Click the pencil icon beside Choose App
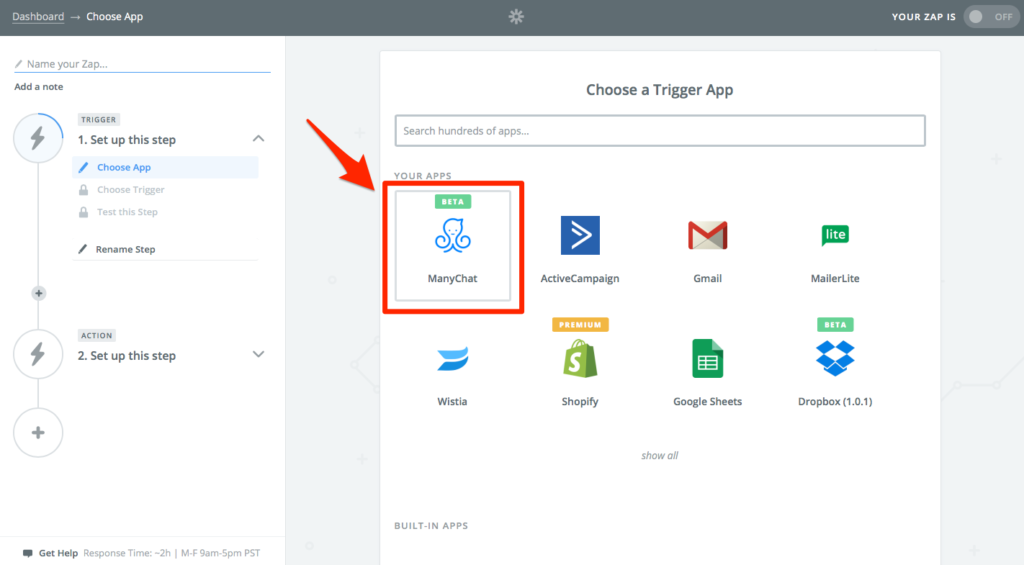 (x=83, y=167)
